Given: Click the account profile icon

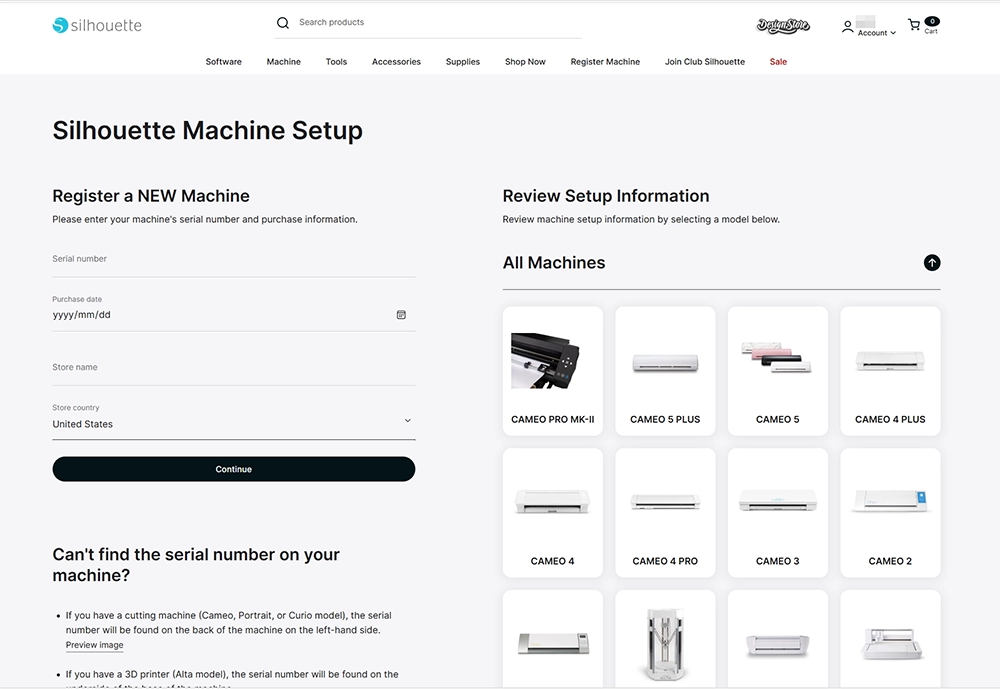Looking at the screenshot, I should (x=848, y=27).
